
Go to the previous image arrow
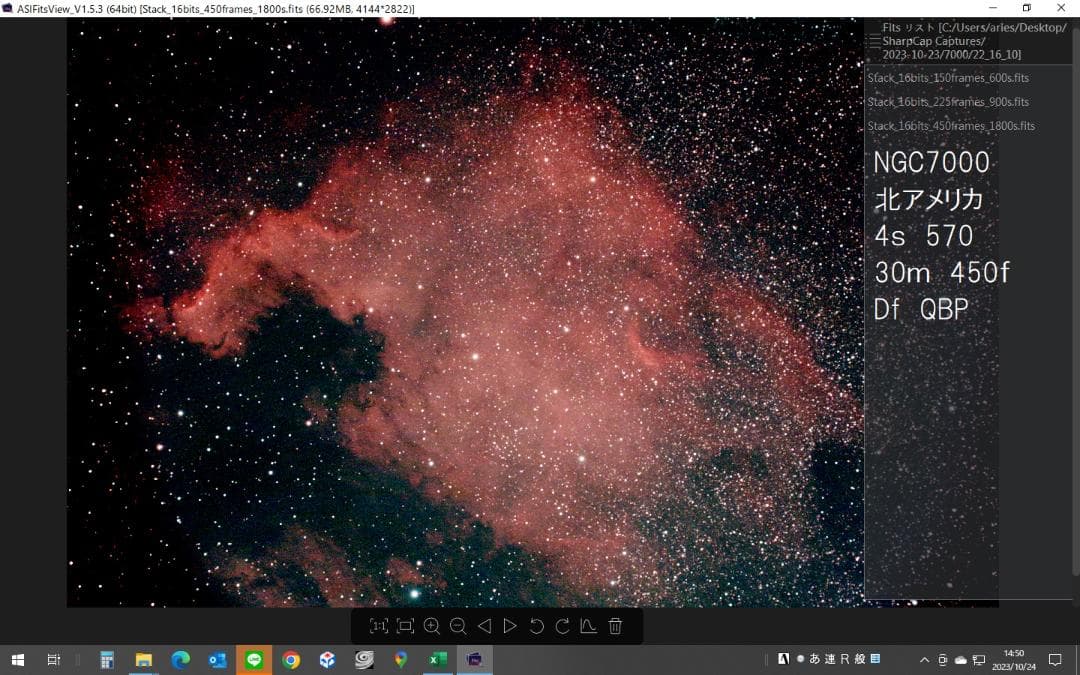tap(484, 626)
